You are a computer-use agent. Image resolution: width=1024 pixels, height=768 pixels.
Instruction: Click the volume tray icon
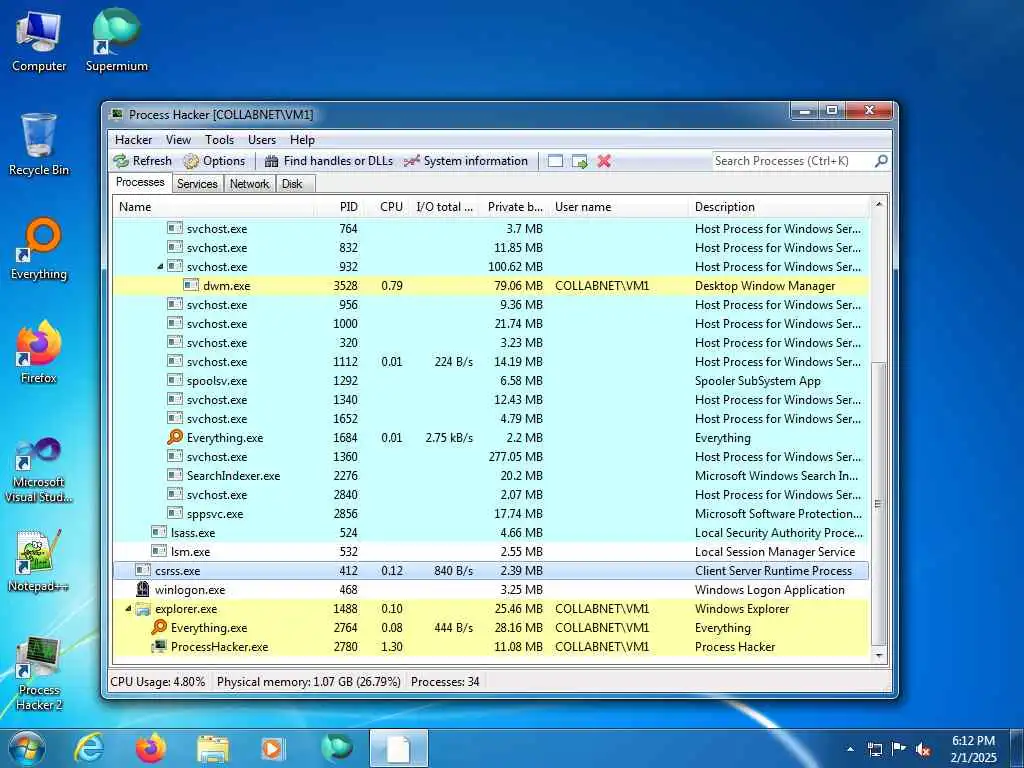923,749
